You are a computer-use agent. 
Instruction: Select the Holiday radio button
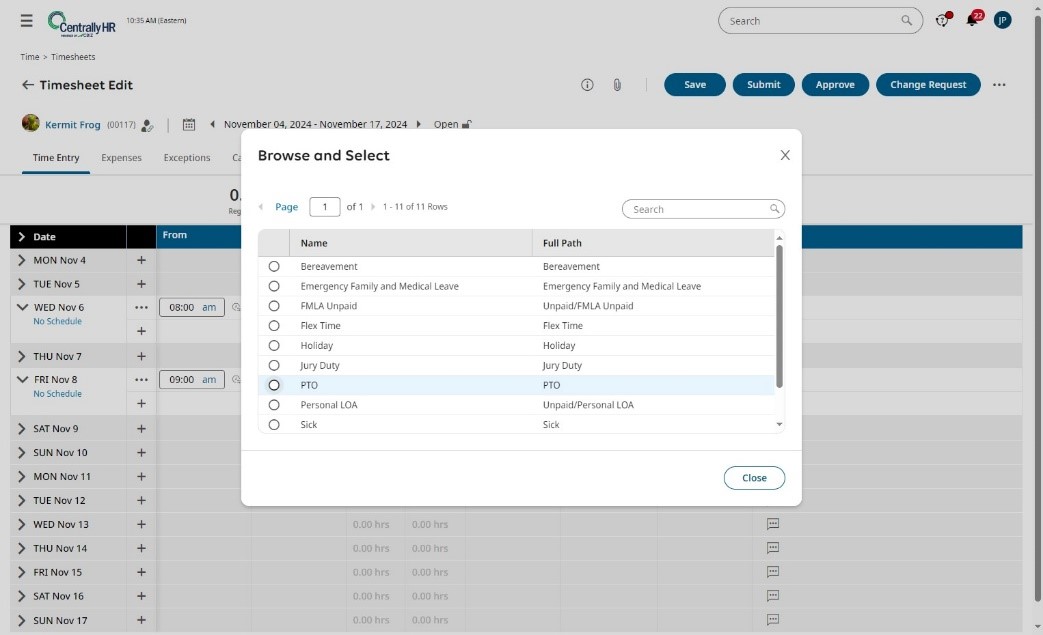point(274,346)
